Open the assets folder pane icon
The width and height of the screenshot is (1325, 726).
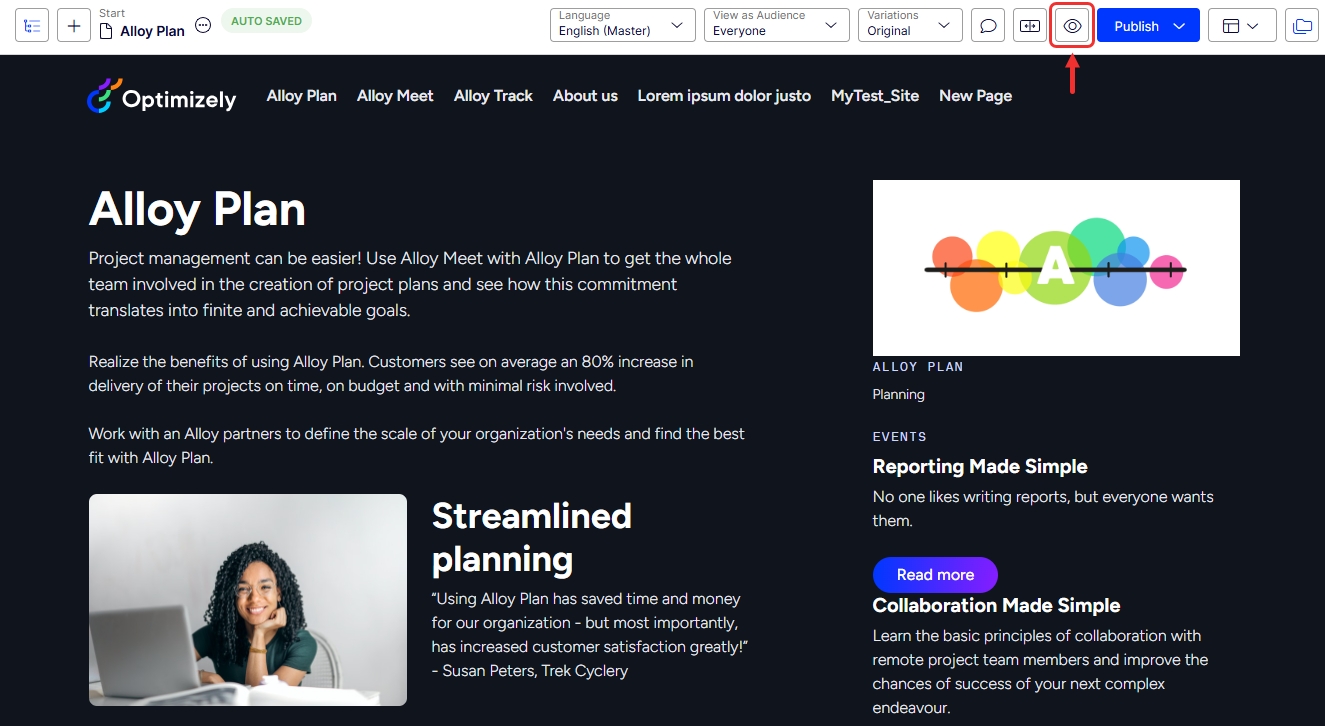click(1302, 26)
